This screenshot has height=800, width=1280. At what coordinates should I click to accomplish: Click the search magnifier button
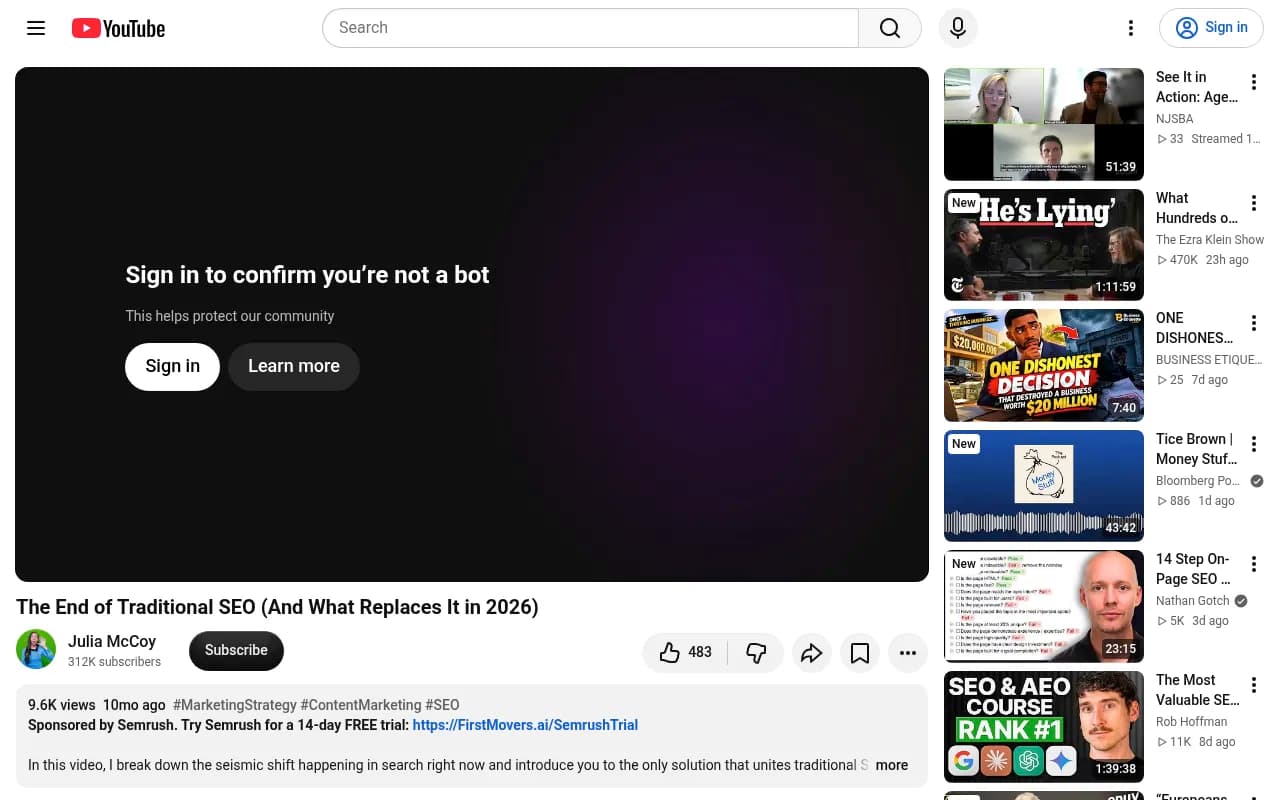point(890,28)
